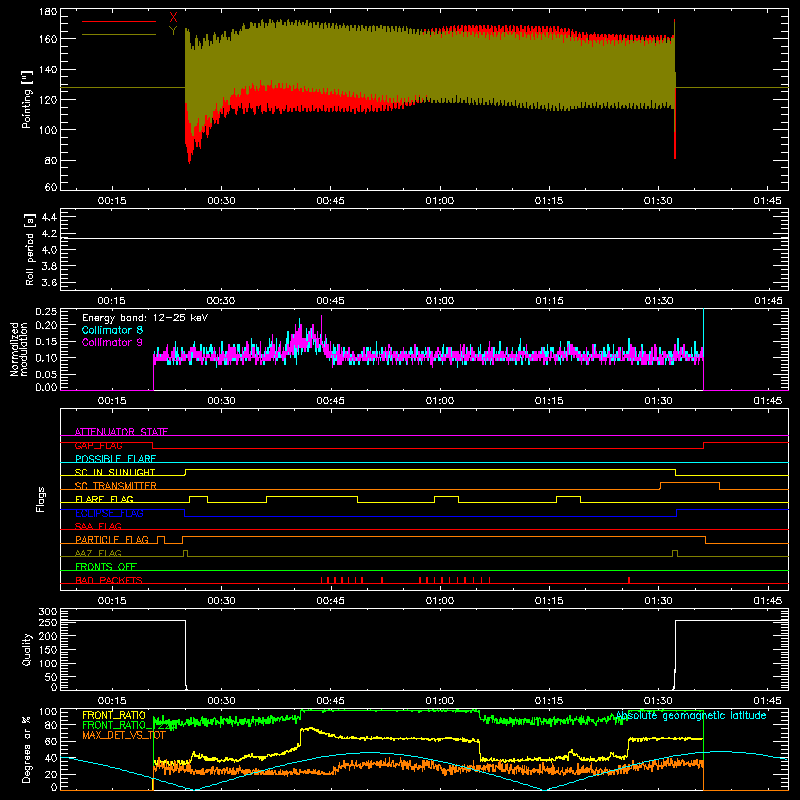The width and height of the screenshot is (800, 800).
Task: Click the SAA_FLAG label
Action: 98,526
